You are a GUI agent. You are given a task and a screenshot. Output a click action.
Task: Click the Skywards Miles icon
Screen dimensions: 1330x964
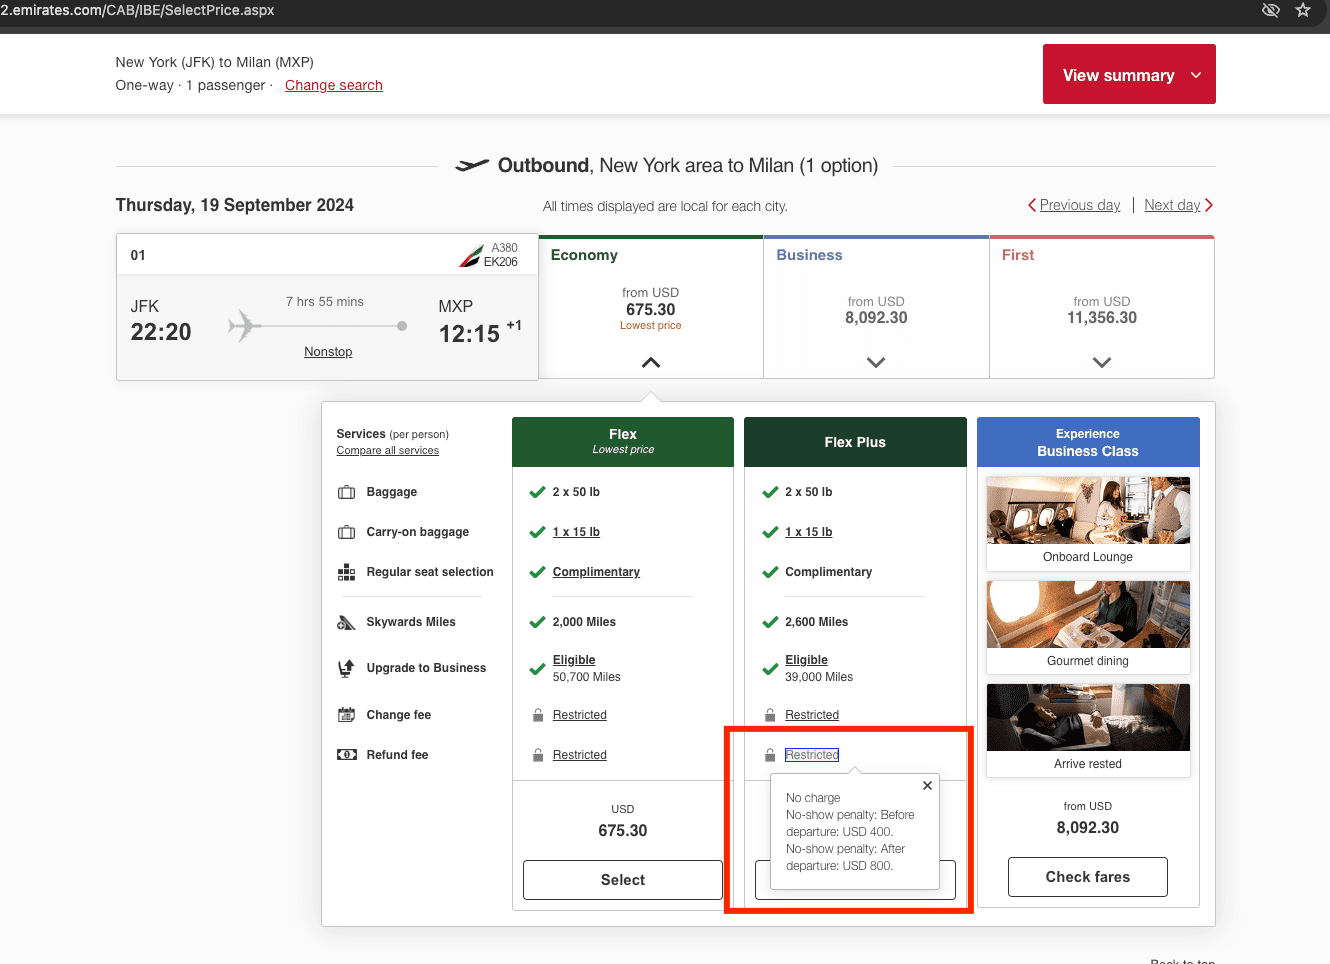347,622
